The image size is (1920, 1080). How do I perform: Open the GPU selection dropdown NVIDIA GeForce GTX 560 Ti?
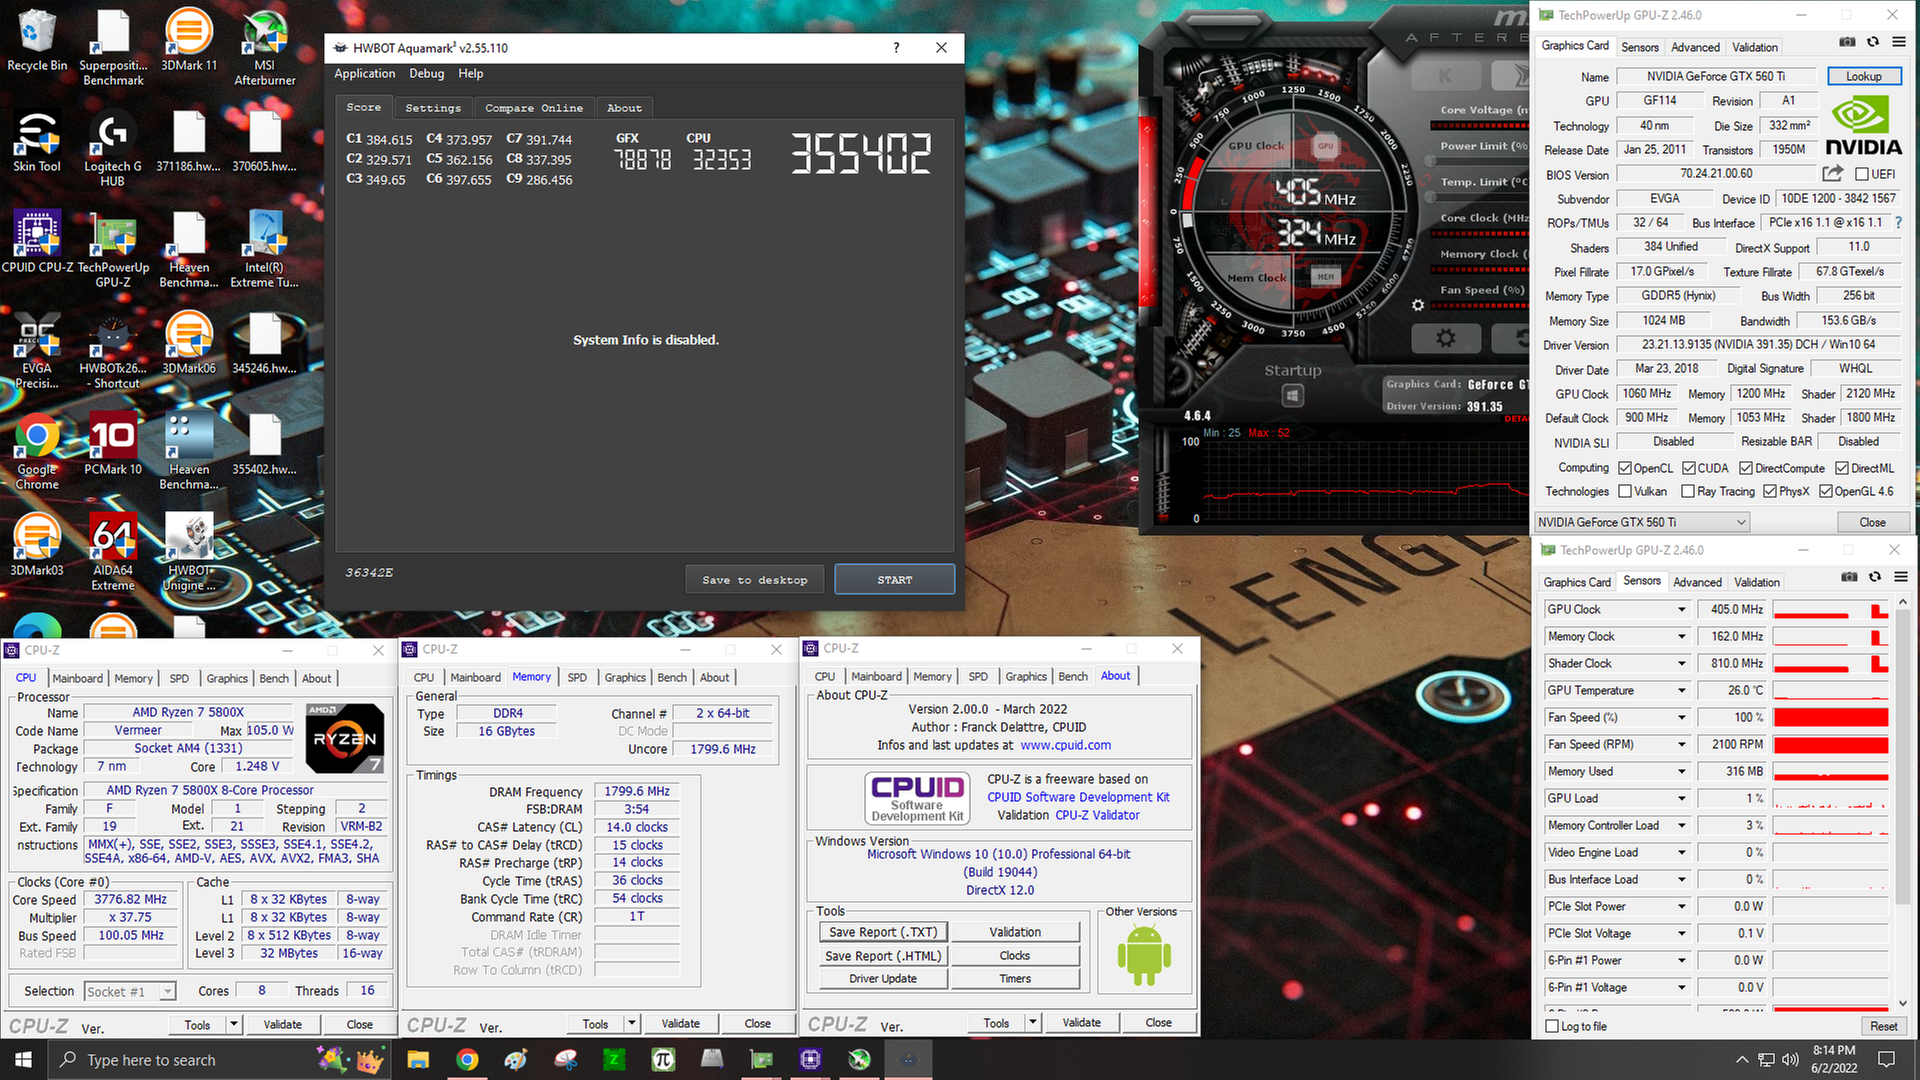pyautogui.click(x=1642, y=522)
